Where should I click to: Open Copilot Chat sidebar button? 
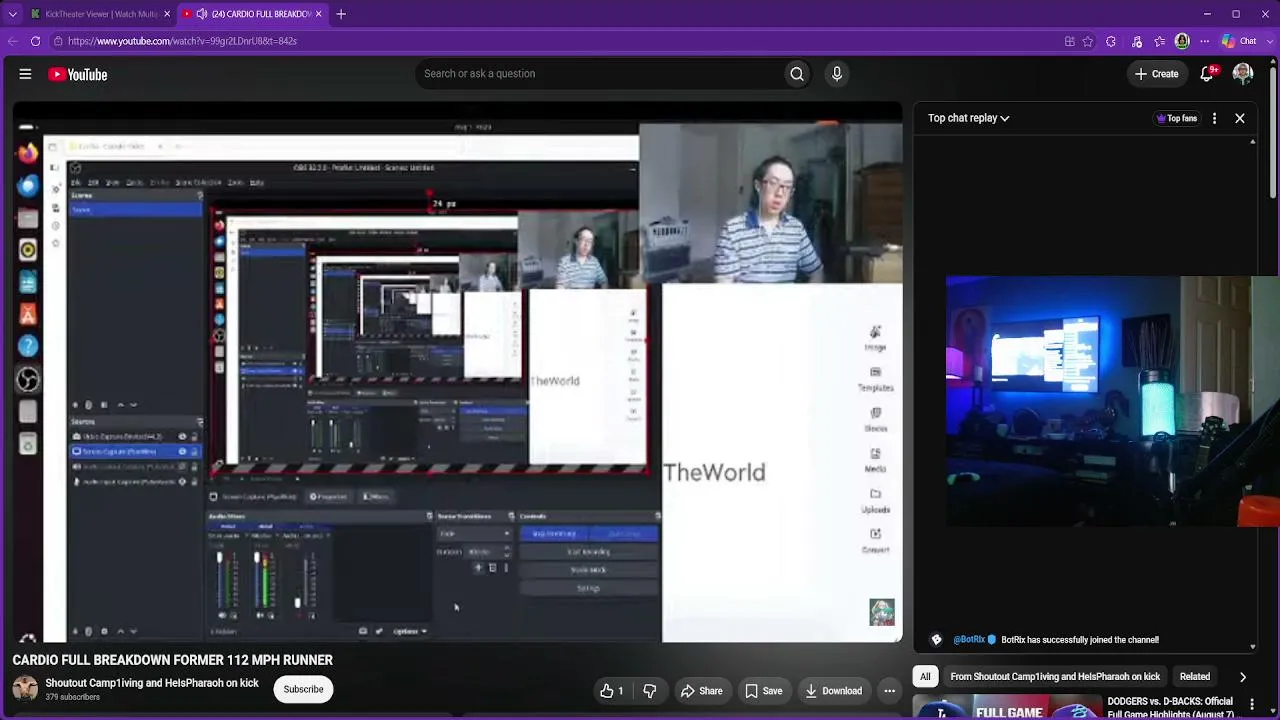tap(1240, 41)
